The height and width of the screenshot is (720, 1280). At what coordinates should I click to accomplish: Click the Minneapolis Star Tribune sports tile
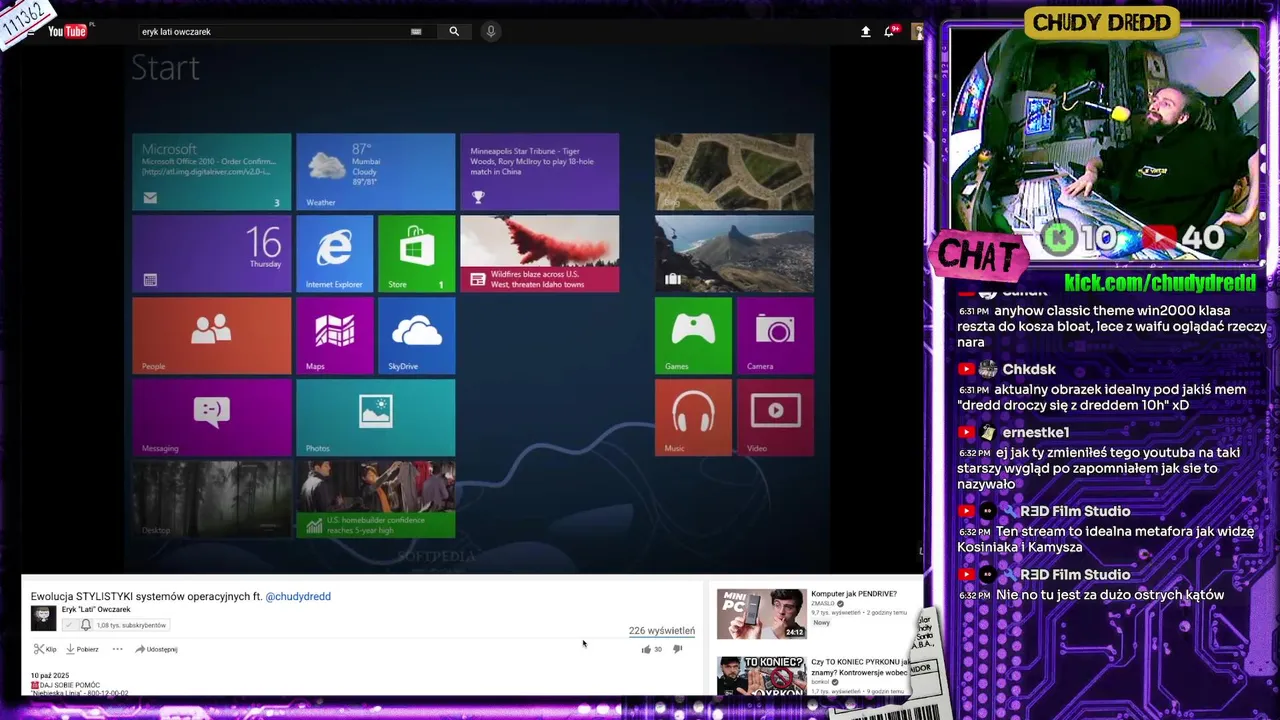point(539,172)
